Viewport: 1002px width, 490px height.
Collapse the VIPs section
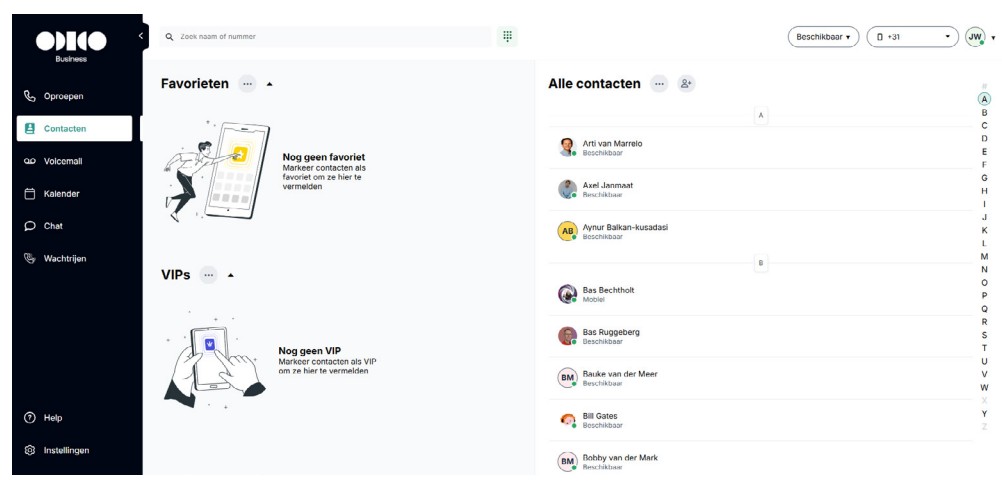(x=231, y=275)
